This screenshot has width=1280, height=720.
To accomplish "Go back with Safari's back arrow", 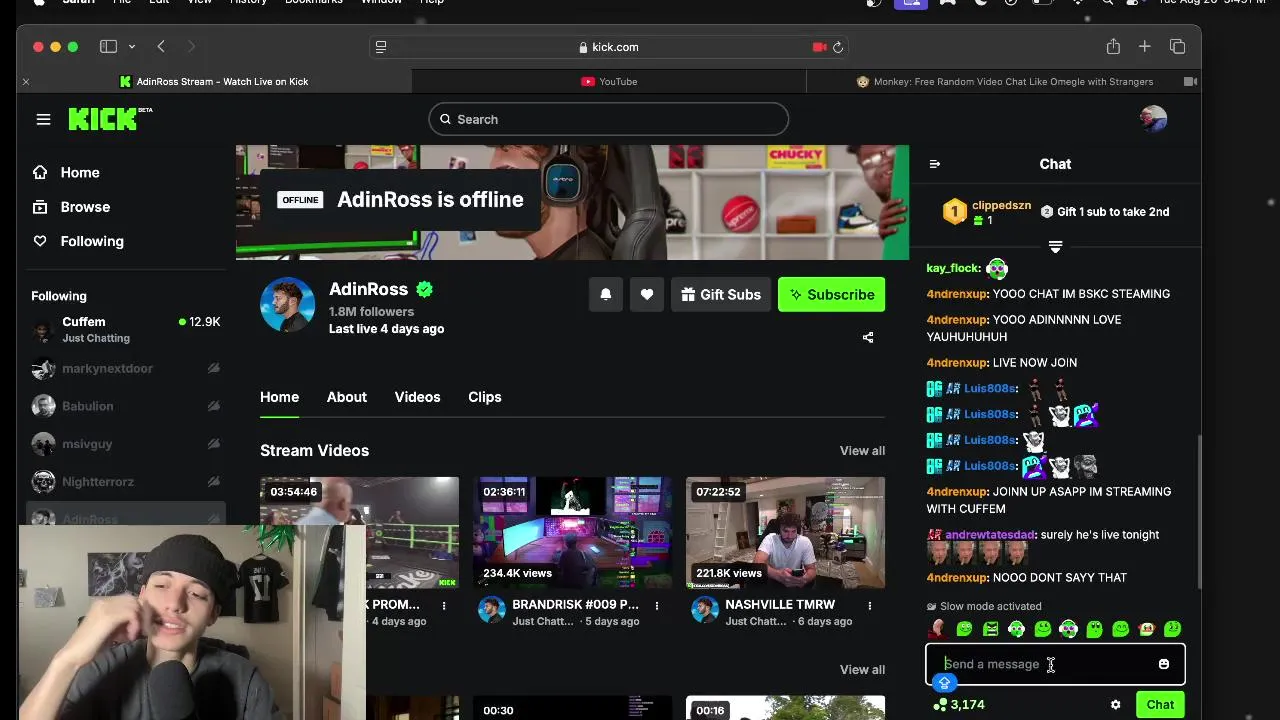I will coord(161,47).
